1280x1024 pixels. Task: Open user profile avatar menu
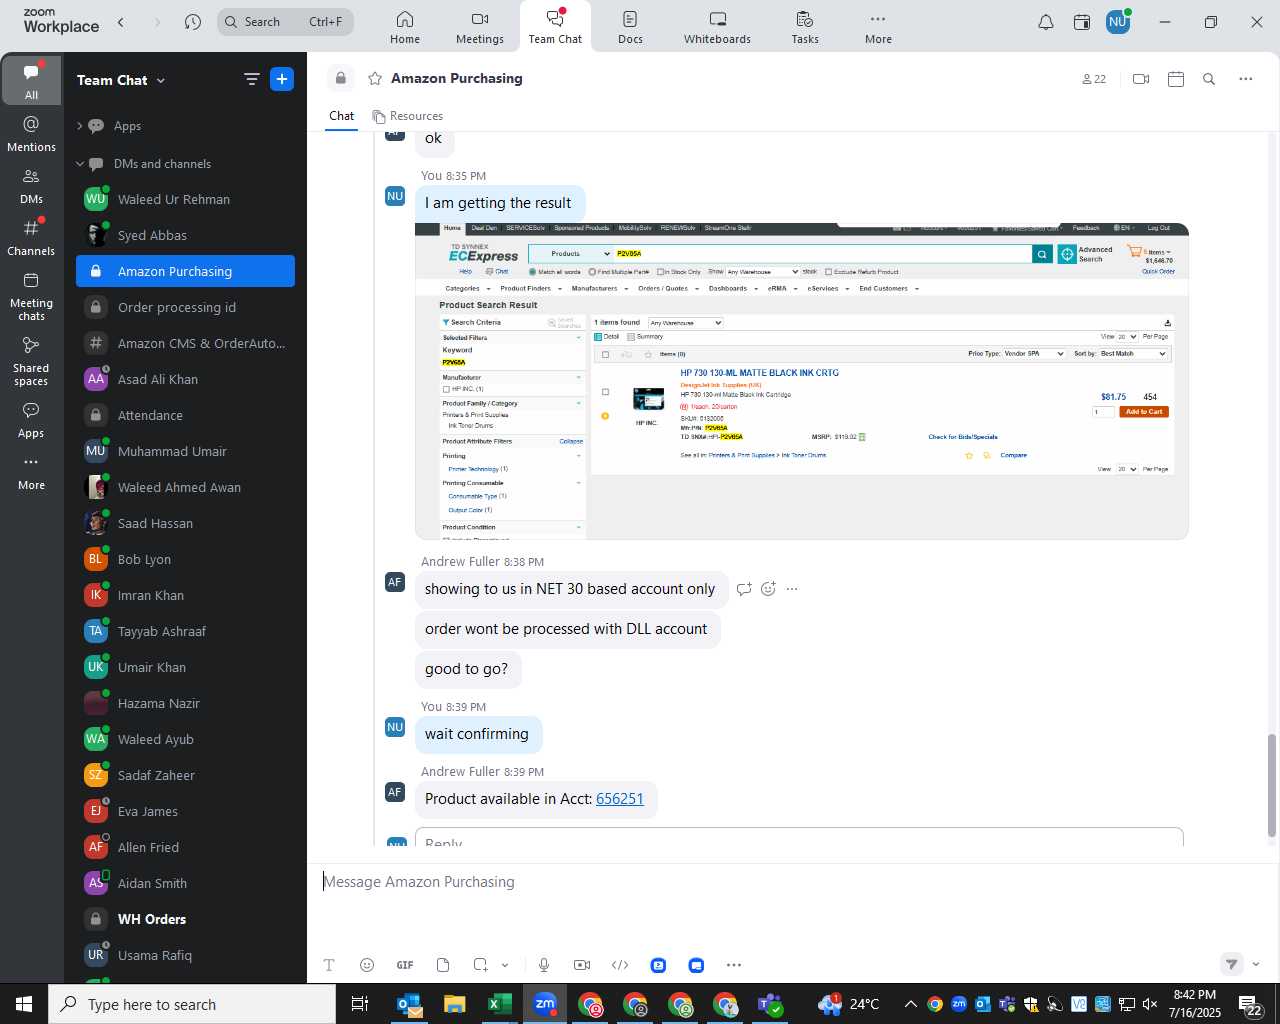click(x=1118, y=22)
